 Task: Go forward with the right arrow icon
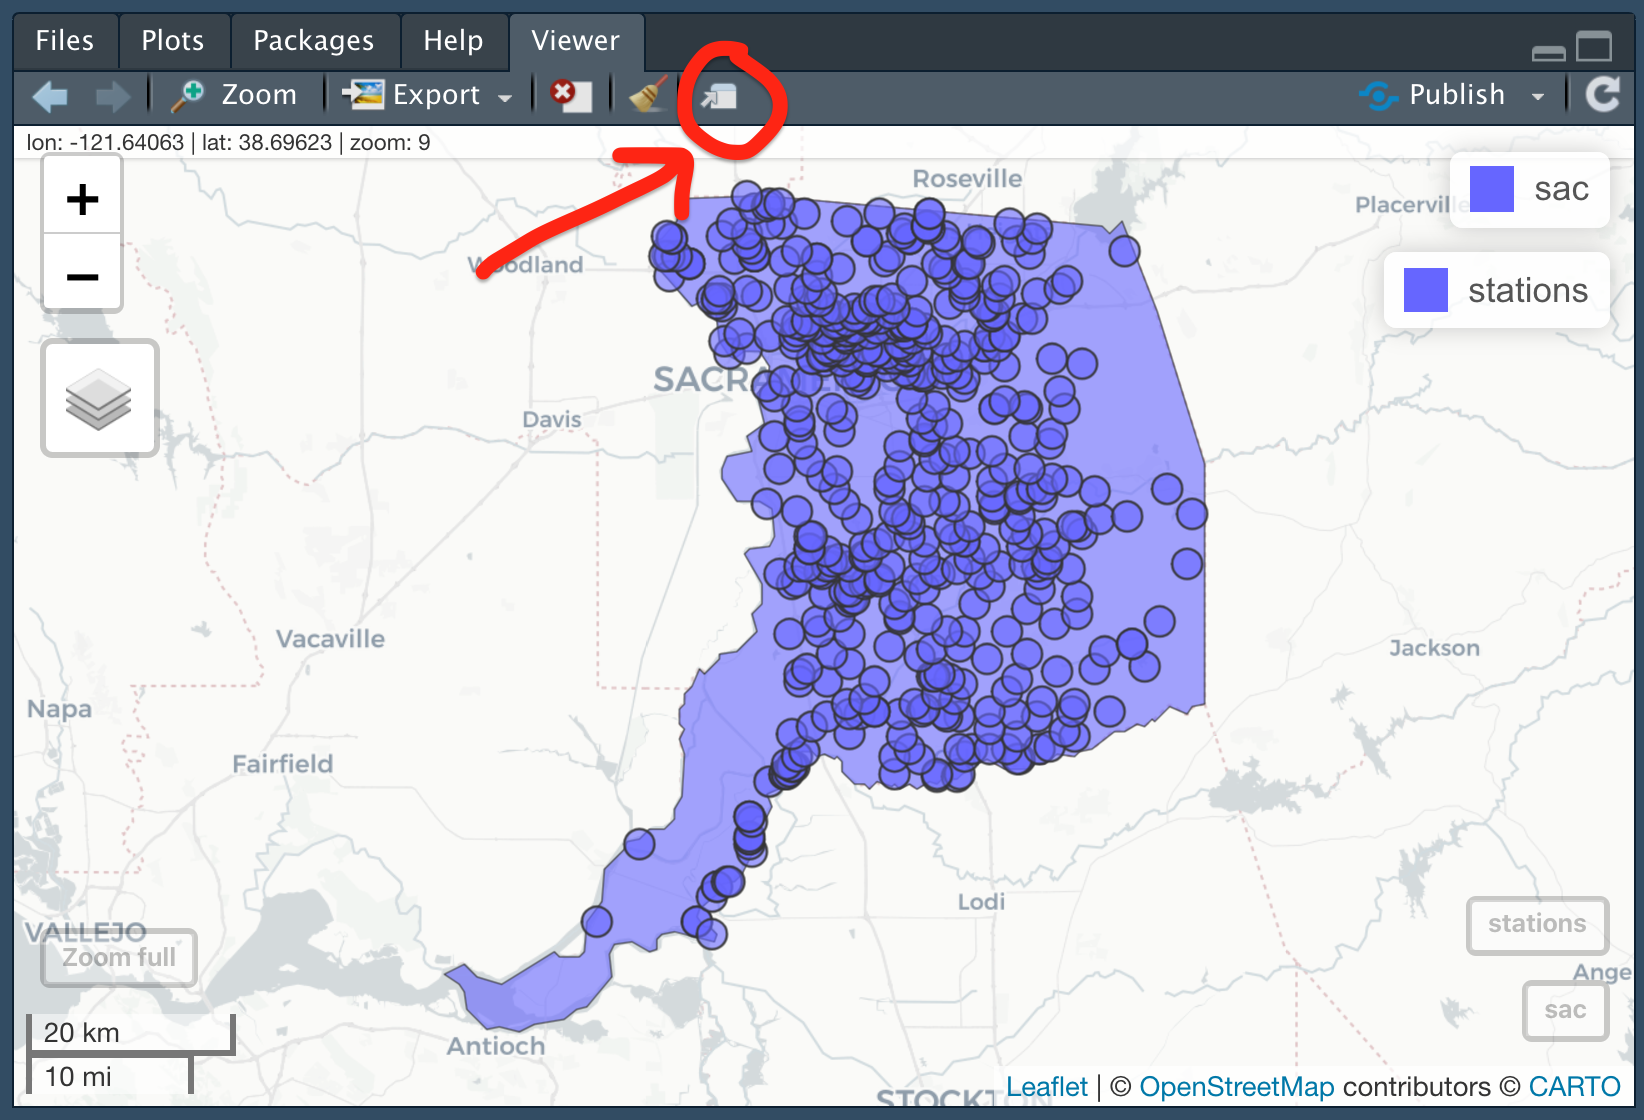click(x=112, y=97)
